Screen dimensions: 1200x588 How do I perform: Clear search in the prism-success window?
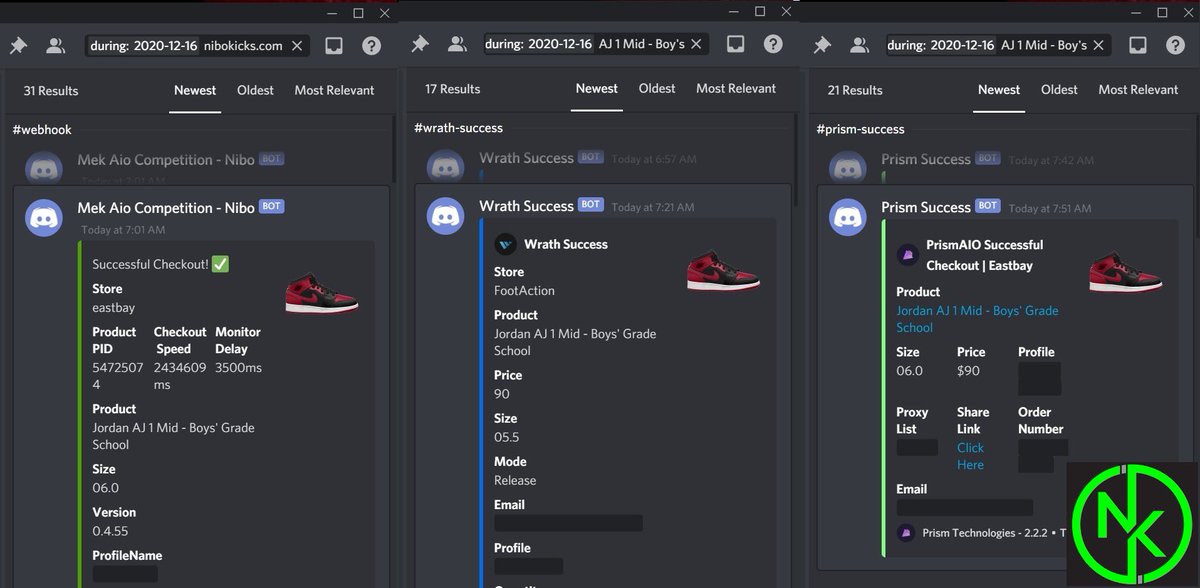click(x=1099, y=46)
